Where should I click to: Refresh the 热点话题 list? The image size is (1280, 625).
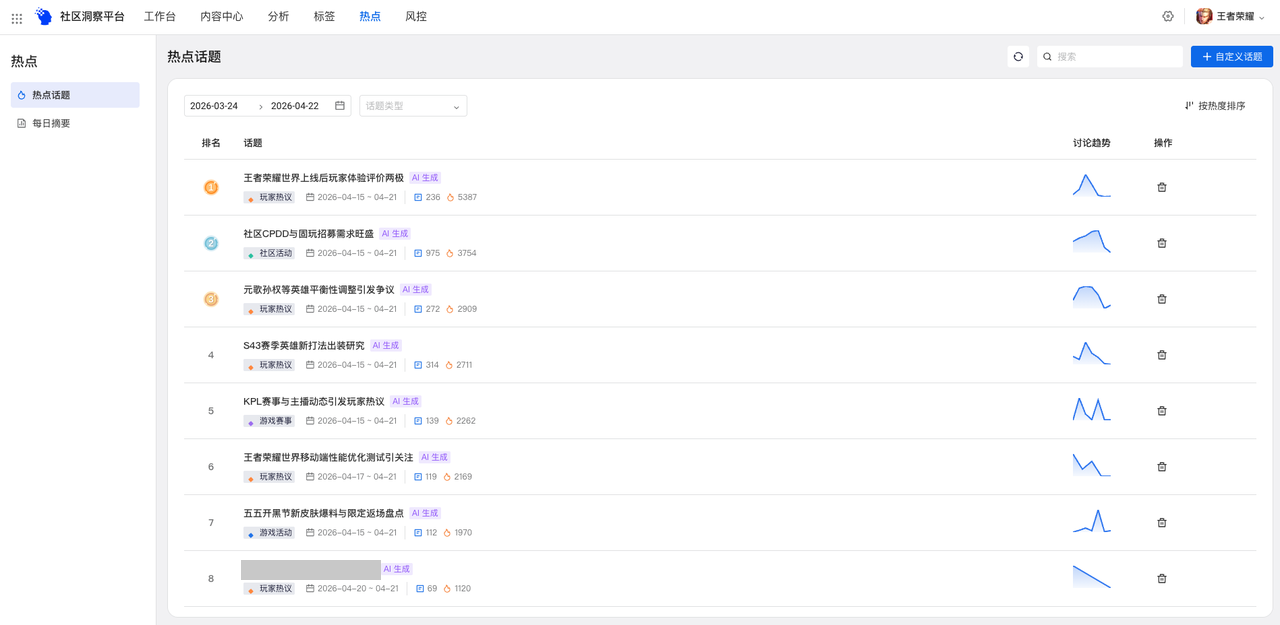pyautogui.click(x=1018, y=57)
